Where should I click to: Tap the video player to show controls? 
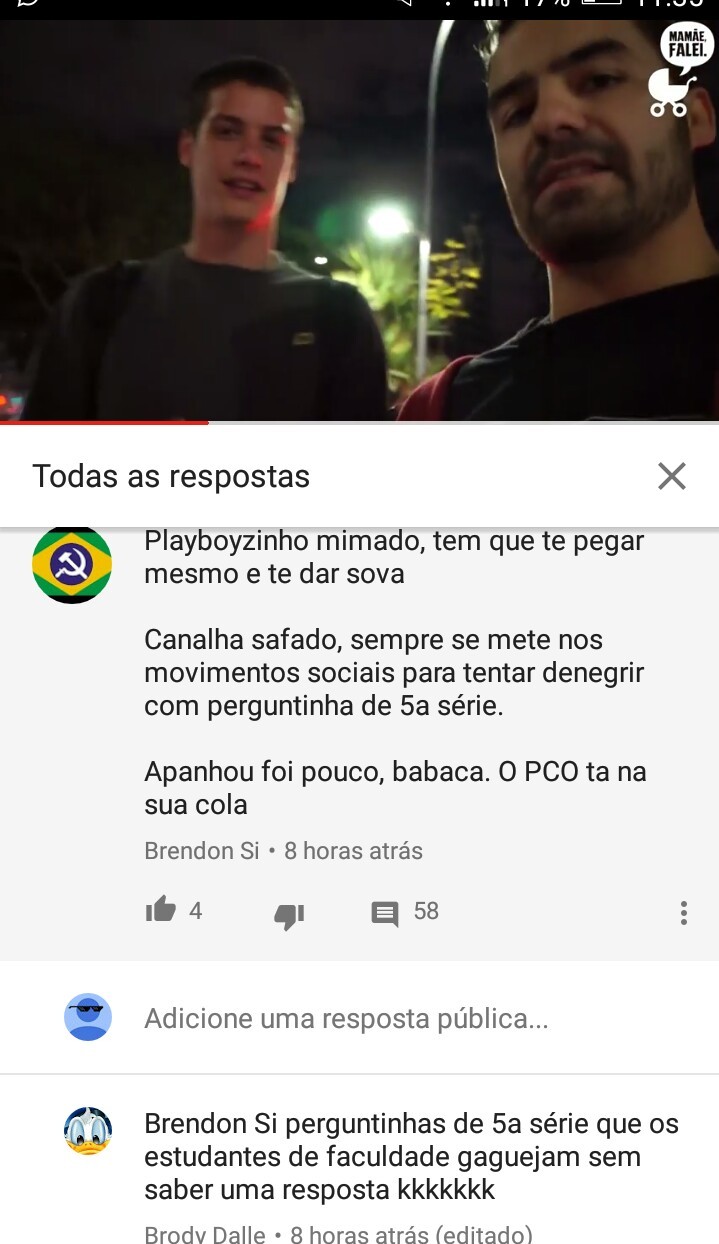tap(359, 220)
